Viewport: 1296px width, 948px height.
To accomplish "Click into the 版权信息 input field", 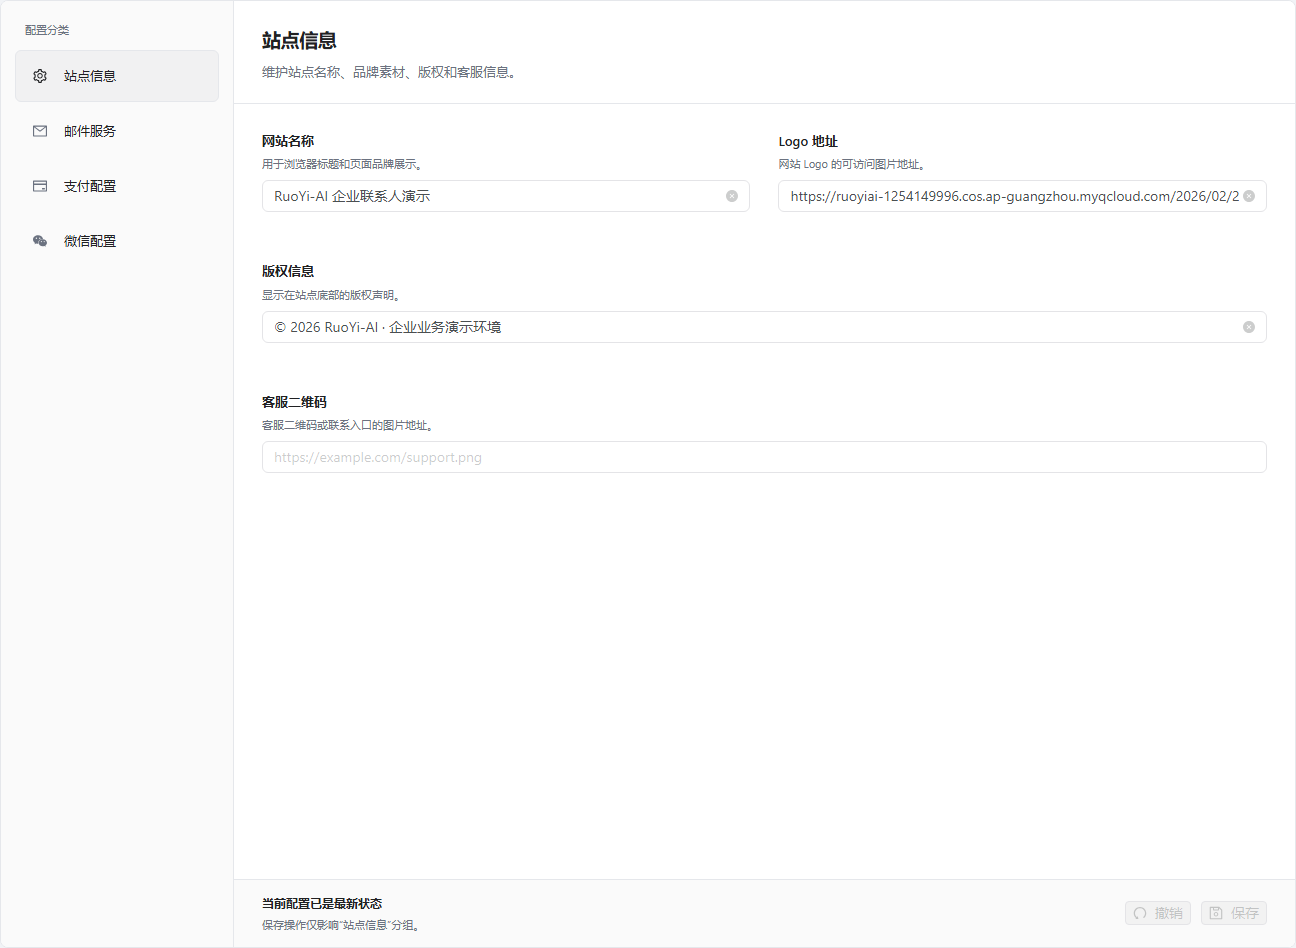I will pyautogui.click(x=764, y=327).
